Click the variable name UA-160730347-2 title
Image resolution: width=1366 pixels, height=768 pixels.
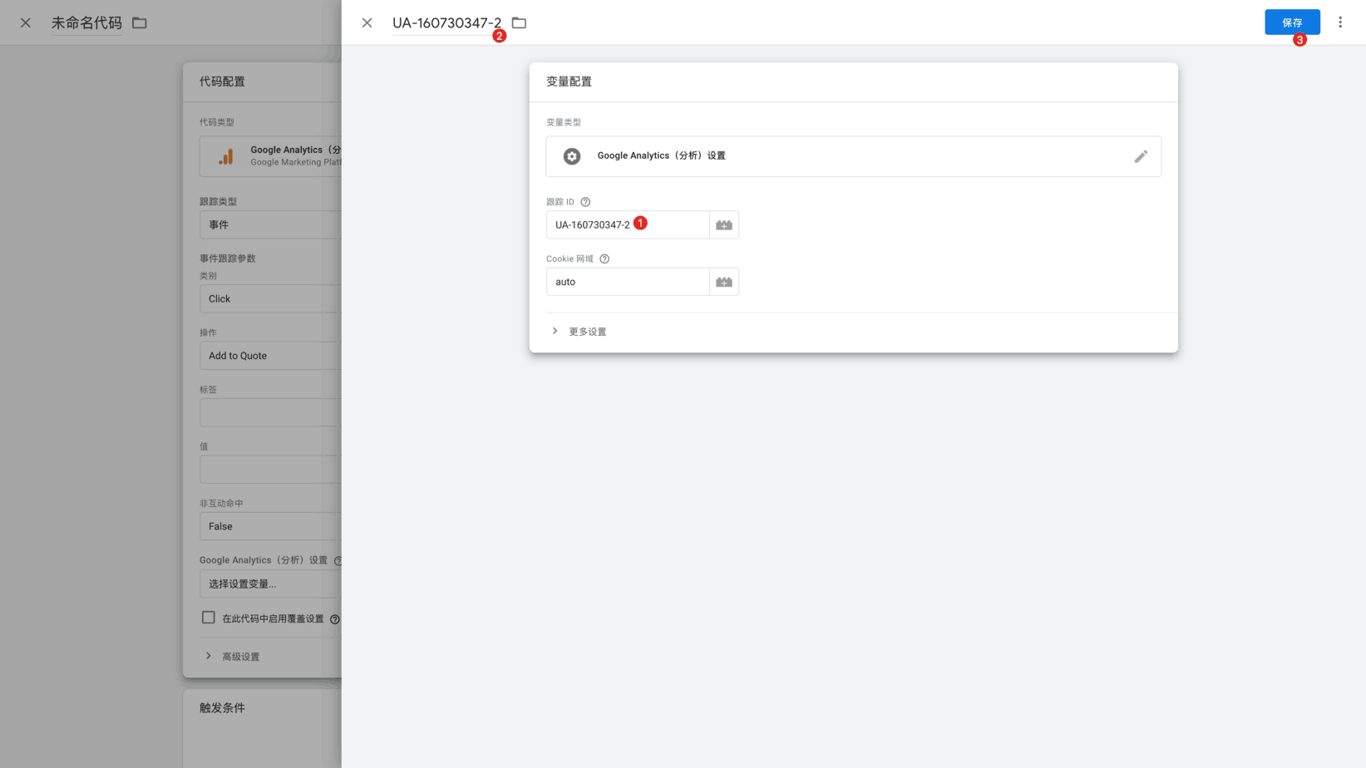(x=446, y=23)
